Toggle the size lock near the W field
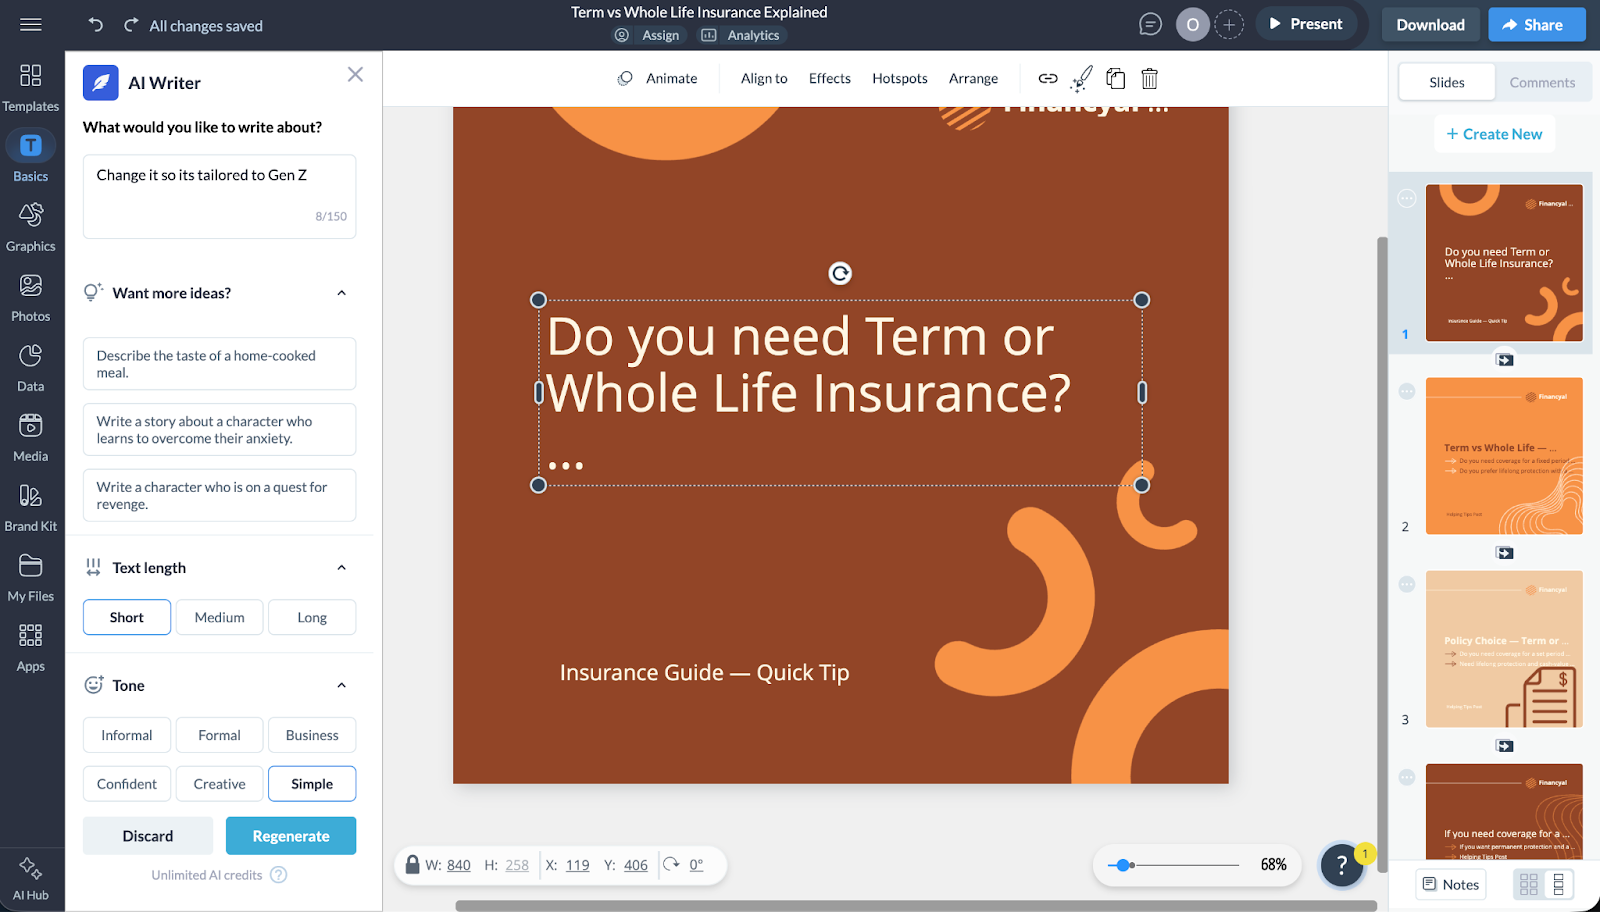1600x912 pixels. click(412, 865)
